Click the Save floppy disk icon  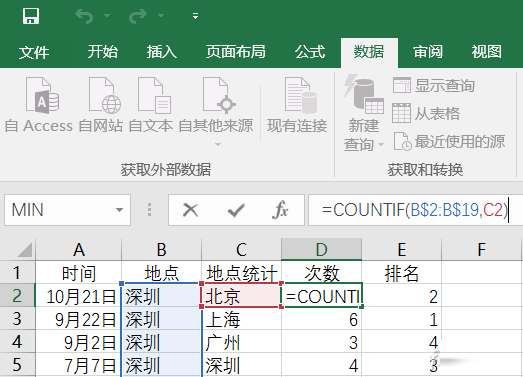(31, 16)
